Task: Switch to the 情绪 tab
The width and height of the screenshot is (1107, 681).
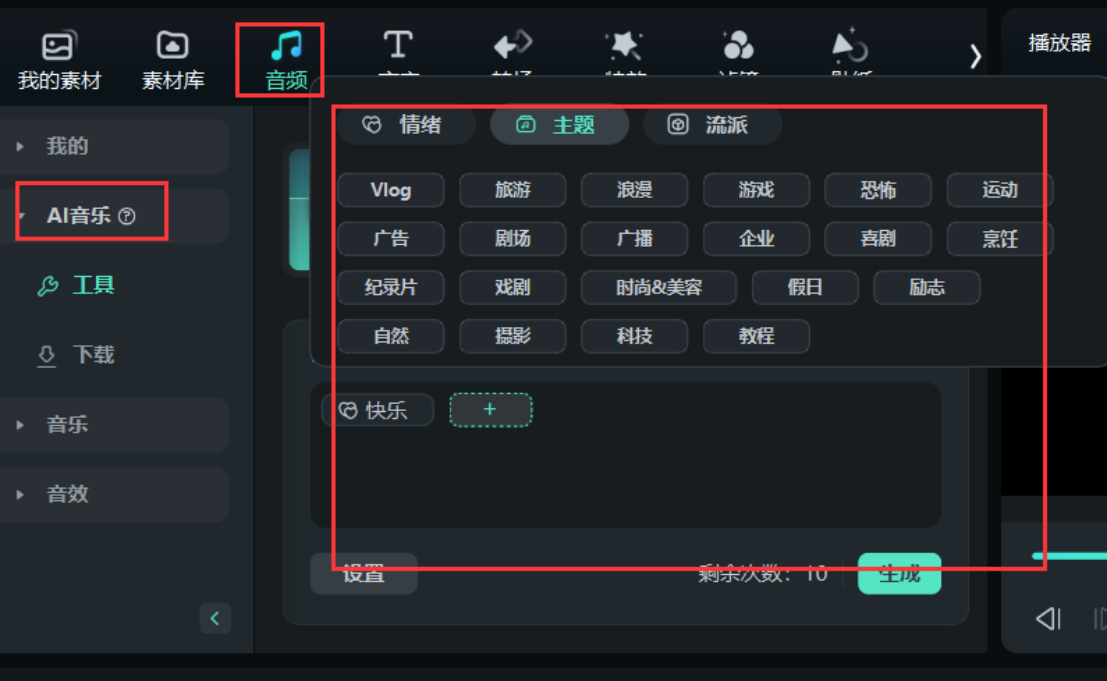Action: tap(406, 126)
